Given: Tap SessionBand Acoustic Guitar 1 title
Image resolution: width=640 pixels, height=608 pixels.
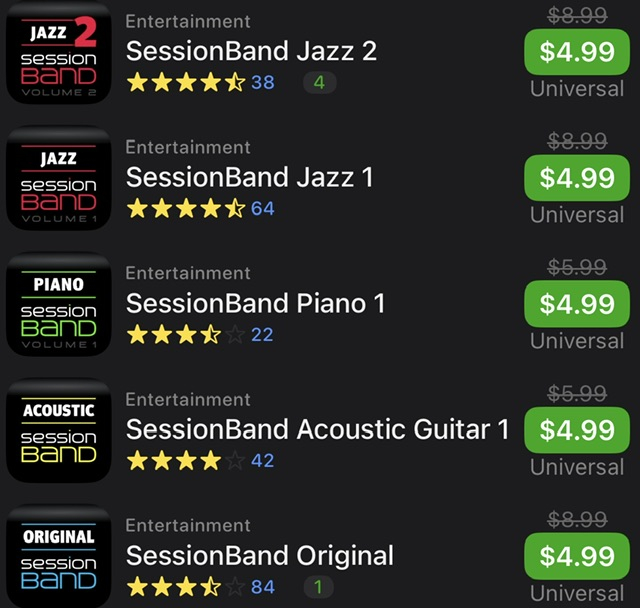Looking at the screenshot, I should [x=317, y=429].
